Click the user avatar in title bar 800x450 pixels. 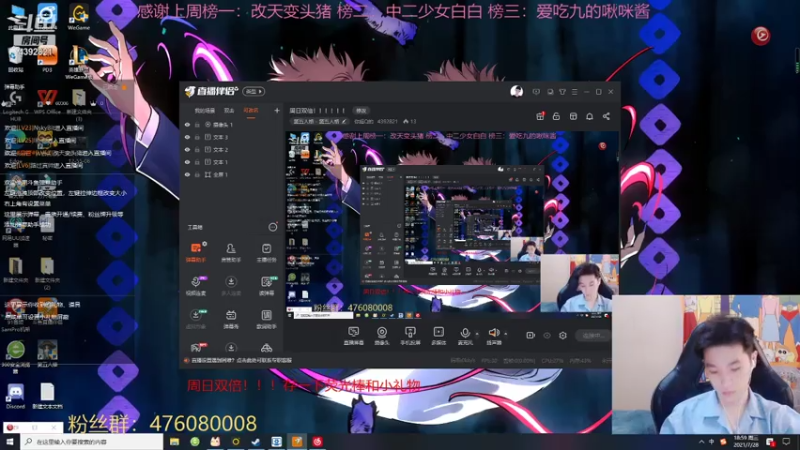[516, 92]
